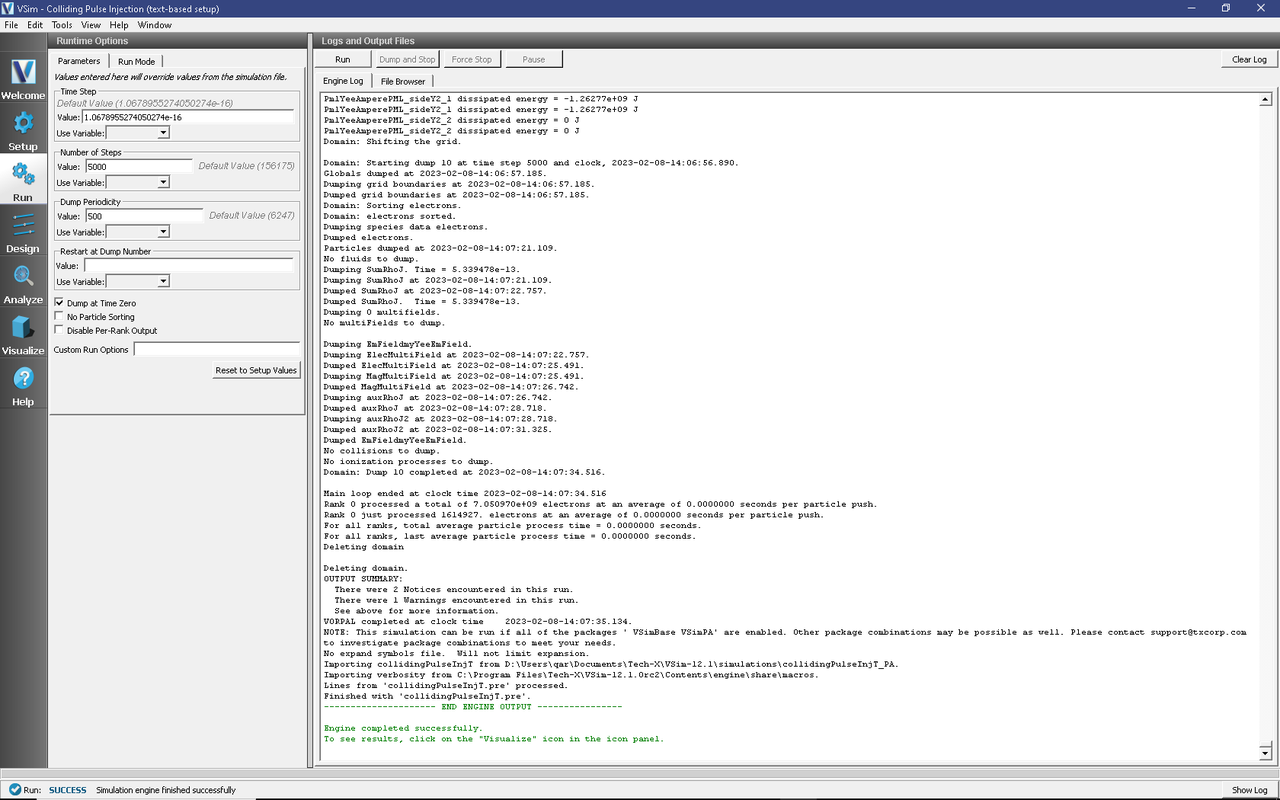Click the Dump and Stop button
The width and height of the screenshot is (1280, 800).
point(407,59)
